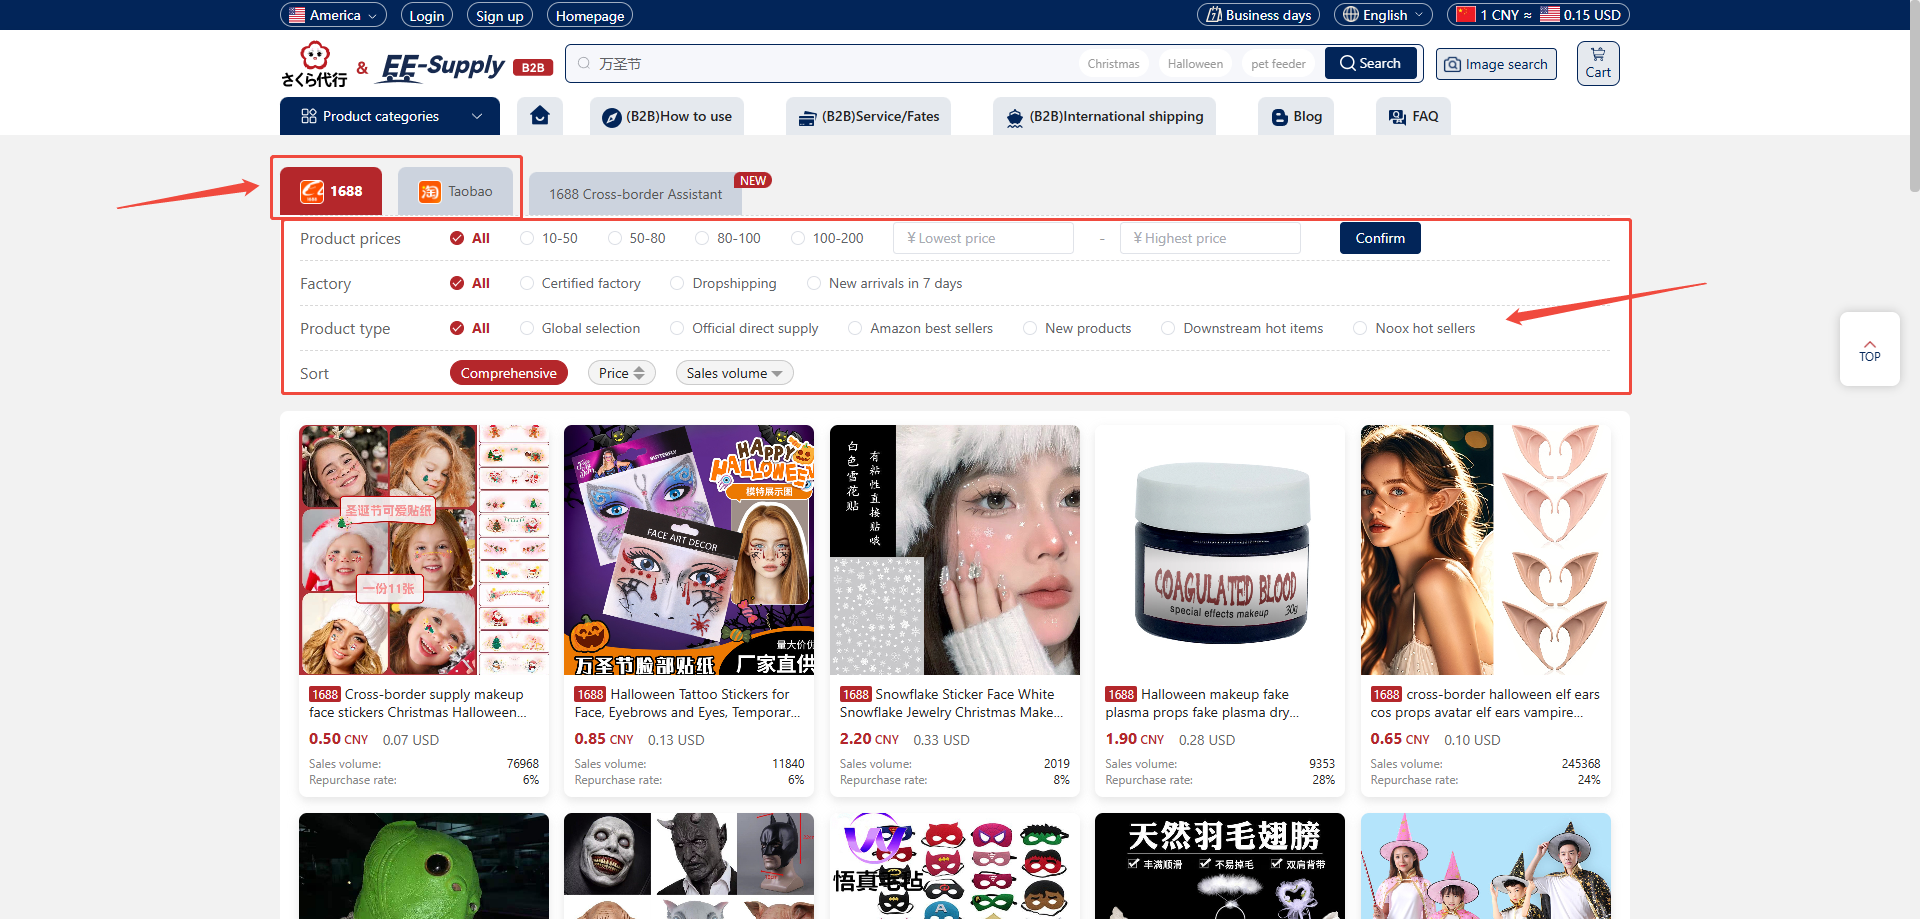Click the calendar icon in Business days
1920x919 pixels.
pyautogui.click(x=1214, y=14)
